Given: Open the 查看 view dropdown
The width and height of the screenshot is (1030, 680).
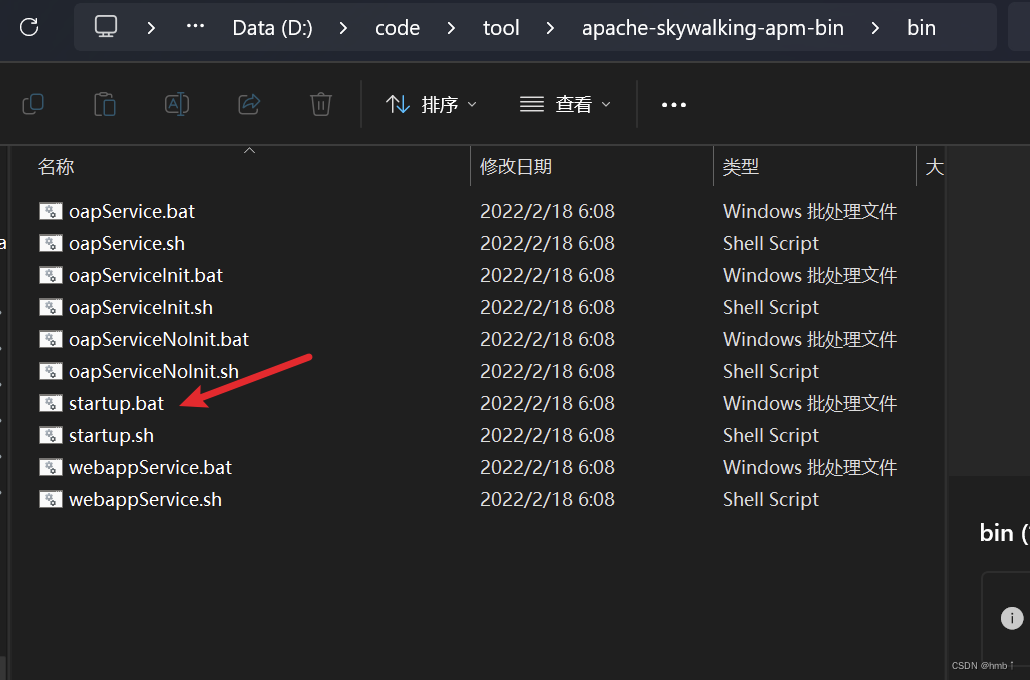Looking at the screenshot, I should [565, 104].
